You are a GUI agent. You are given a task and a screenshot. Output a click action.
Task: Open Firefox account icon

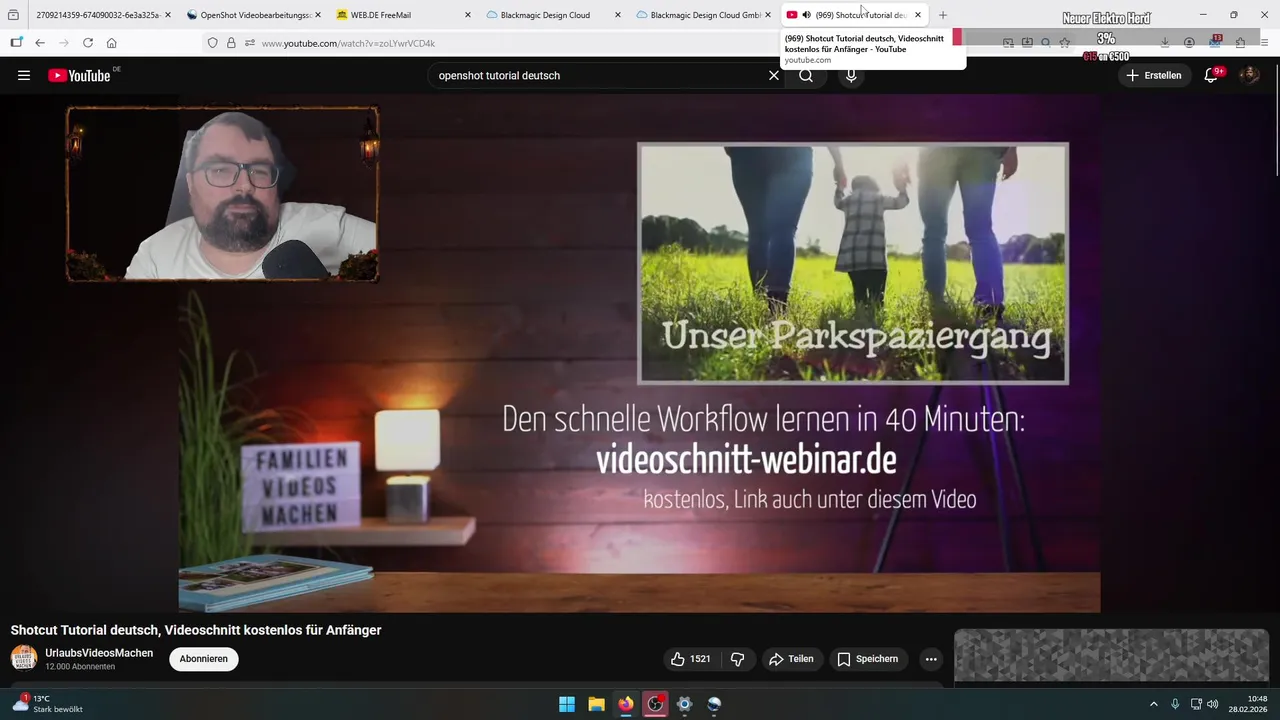(1189, 43)
